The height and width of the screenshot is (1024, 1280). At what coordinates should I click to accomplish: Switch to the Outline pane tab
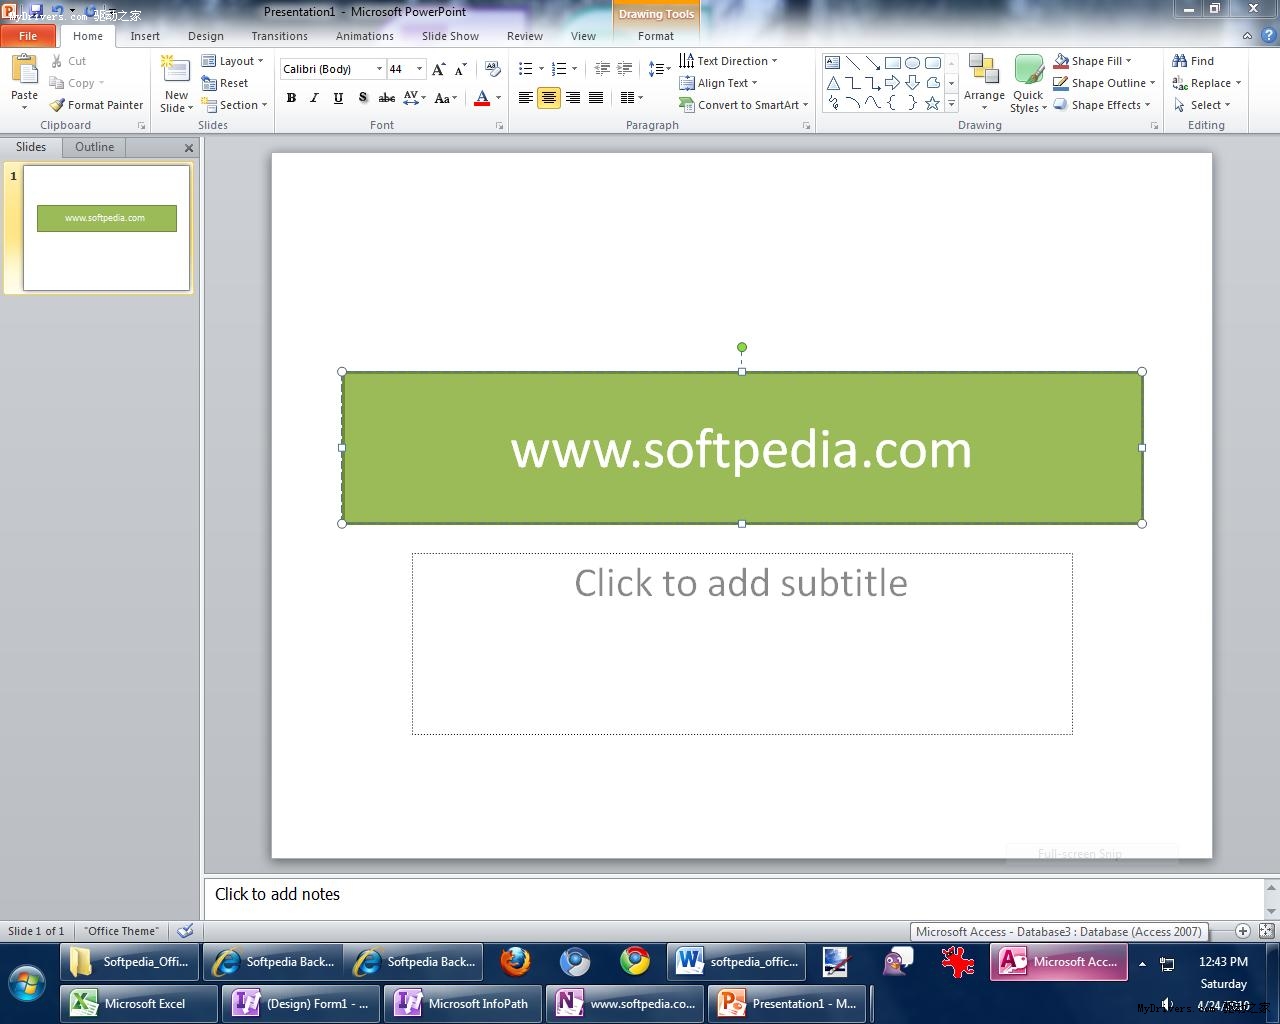pos(94,147)
